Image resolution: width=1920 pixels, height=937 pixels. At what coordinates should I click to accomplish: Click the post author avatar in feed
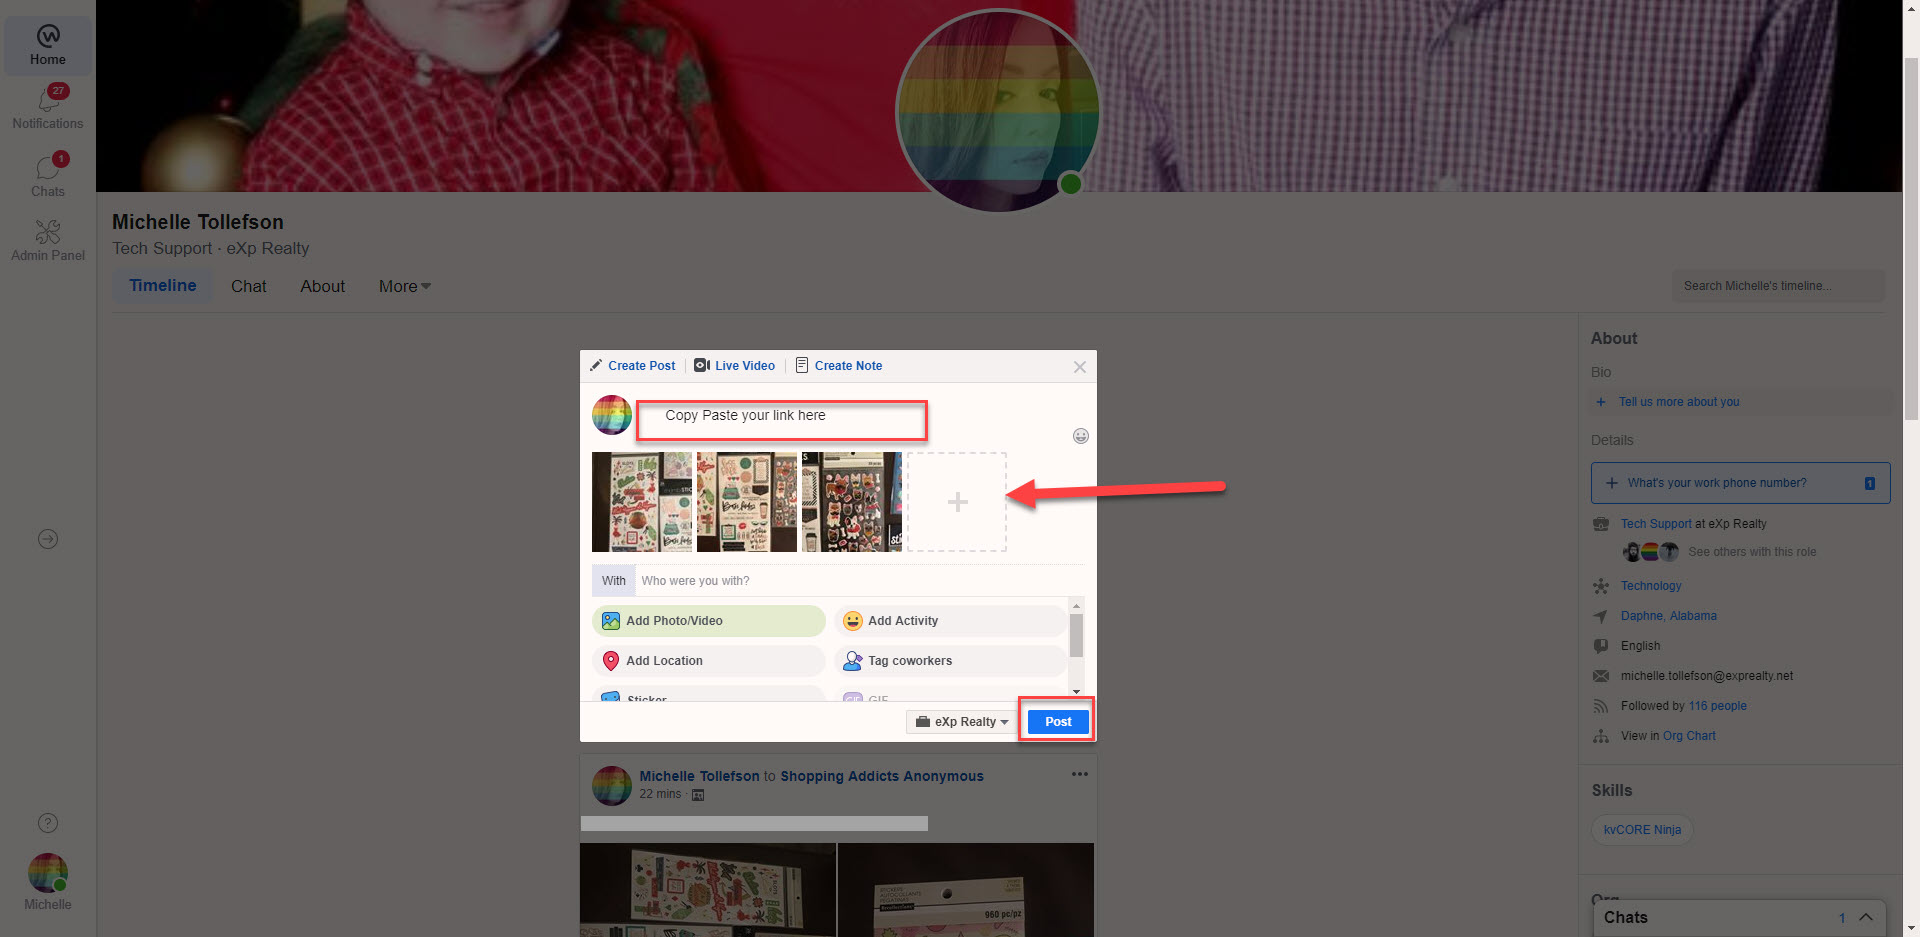[x=612, y=786]
